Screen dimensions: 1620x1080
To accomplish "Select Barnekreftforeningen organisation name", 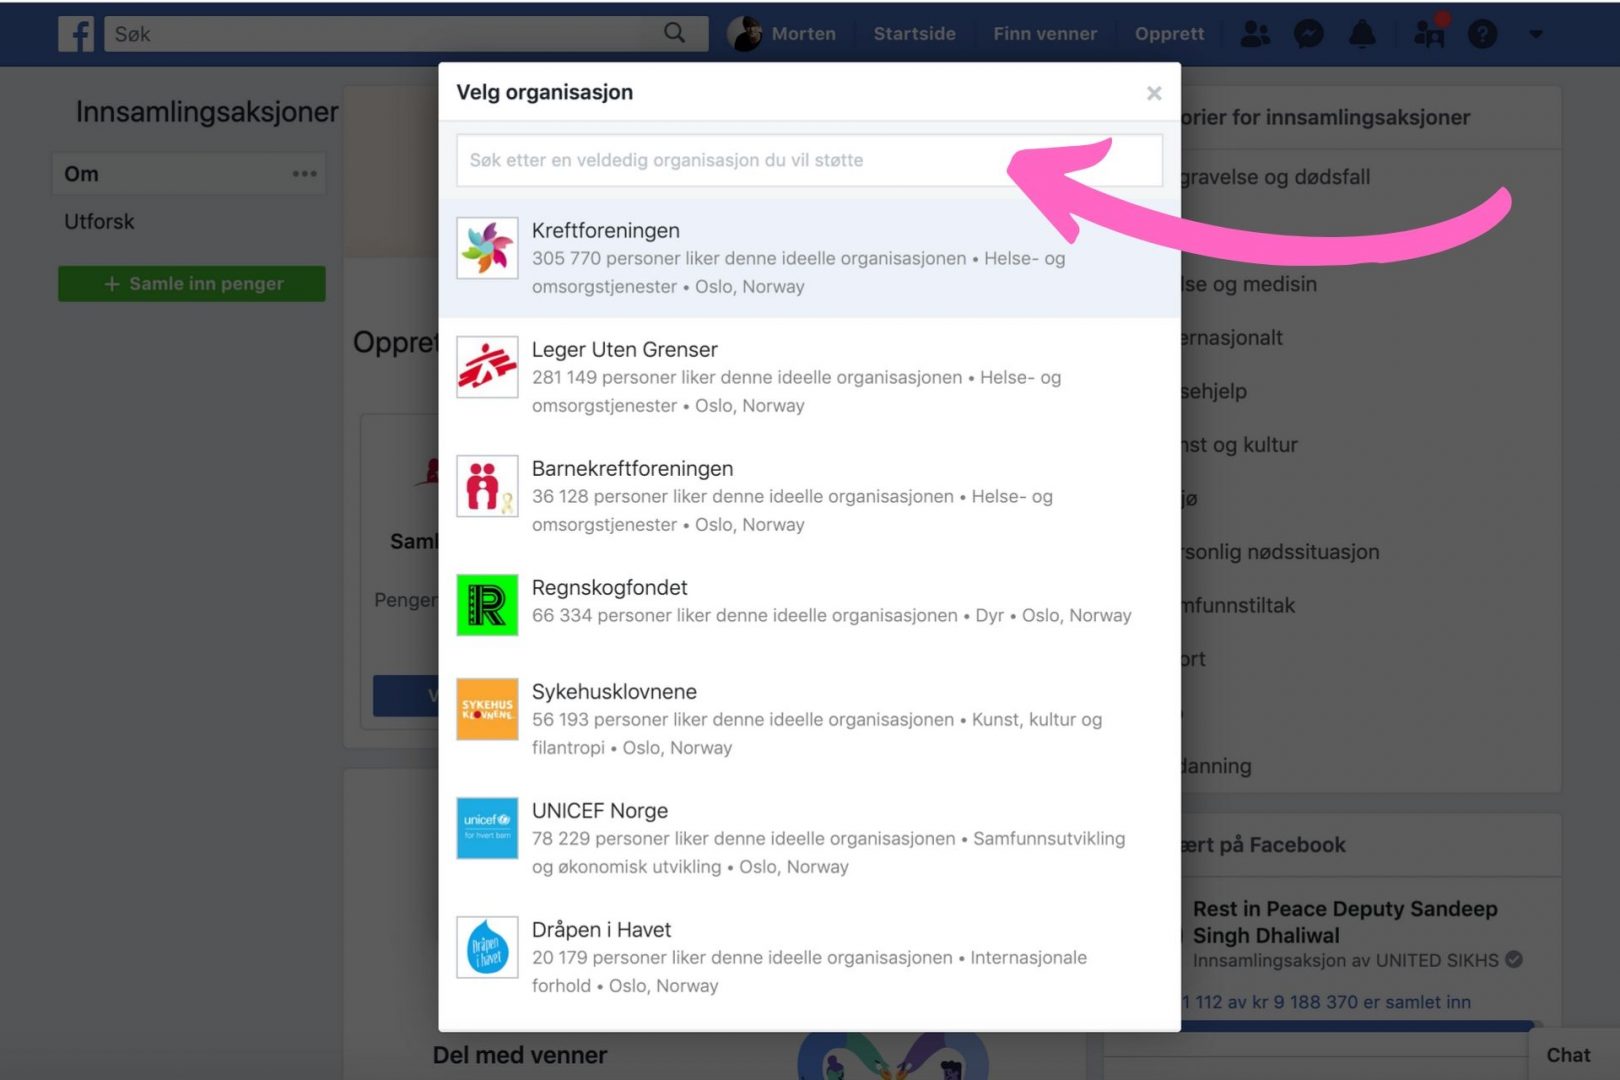I will [632, 469].
